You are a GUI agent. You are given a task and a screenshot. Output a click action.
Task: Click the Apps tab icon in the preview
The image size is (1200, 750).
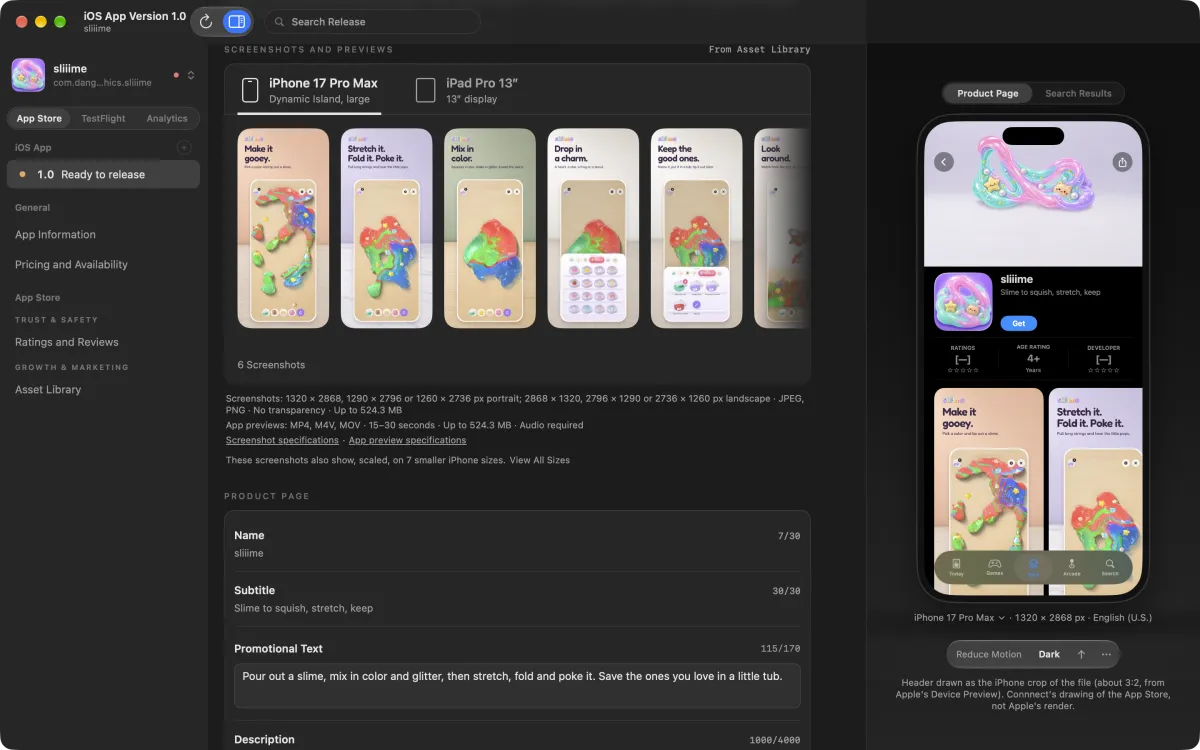[x=1033, y=567]
